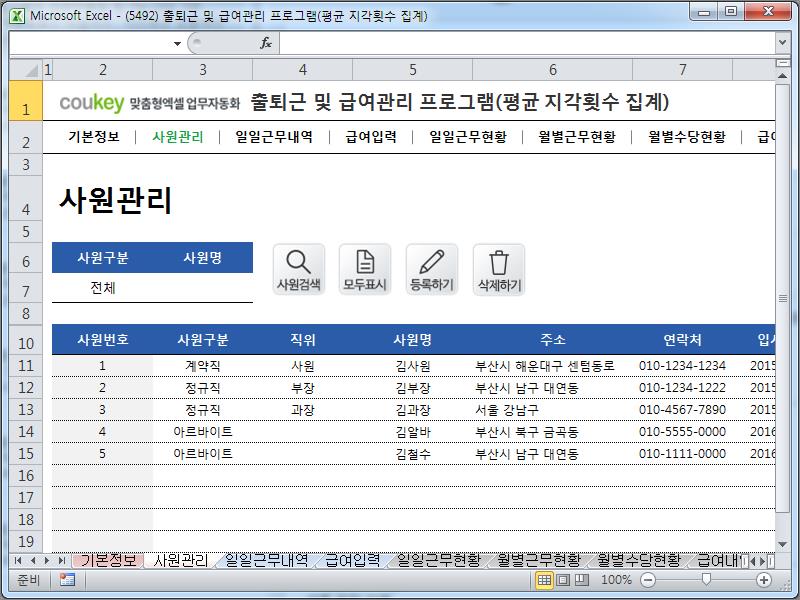
Task: Open the 사원관리 navigation menu
Action: pyautogui.click(x=178, y=137)
